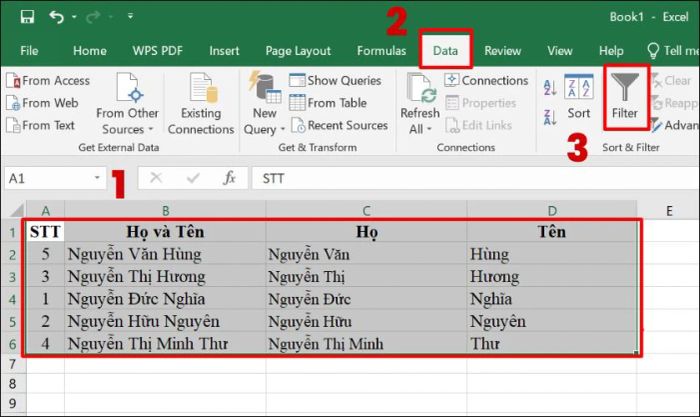The height and width of the screenshot is (417, 700).
Task: Switch to the Insert tab
Action: (x=224, y=50)
